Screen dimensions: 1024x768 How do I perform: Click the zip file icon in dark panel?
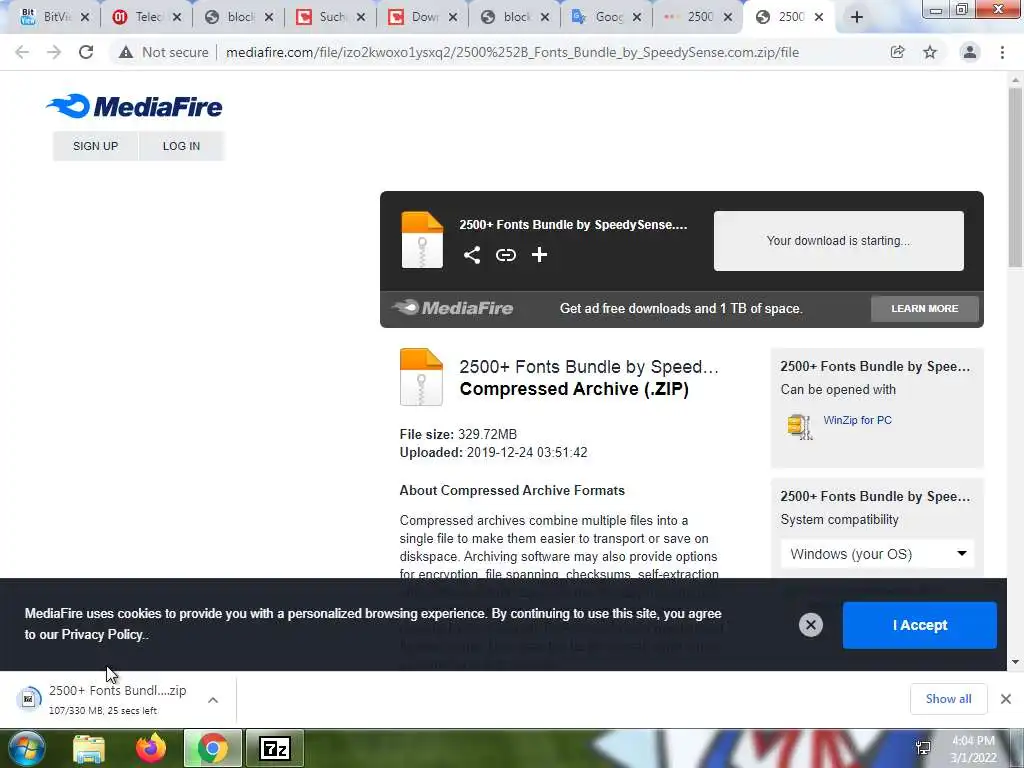(422, 240)
